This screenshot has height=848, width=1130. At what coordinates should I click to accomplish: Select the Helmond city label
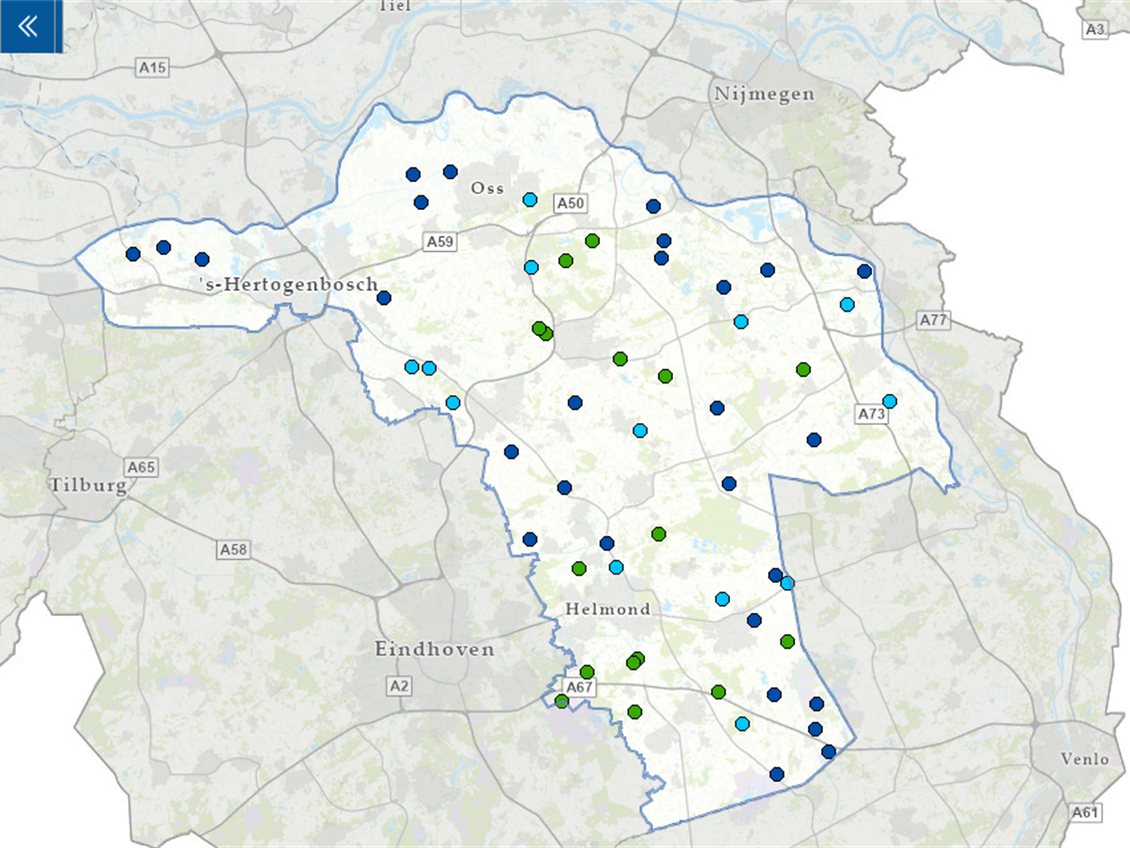tap(608, 609)
